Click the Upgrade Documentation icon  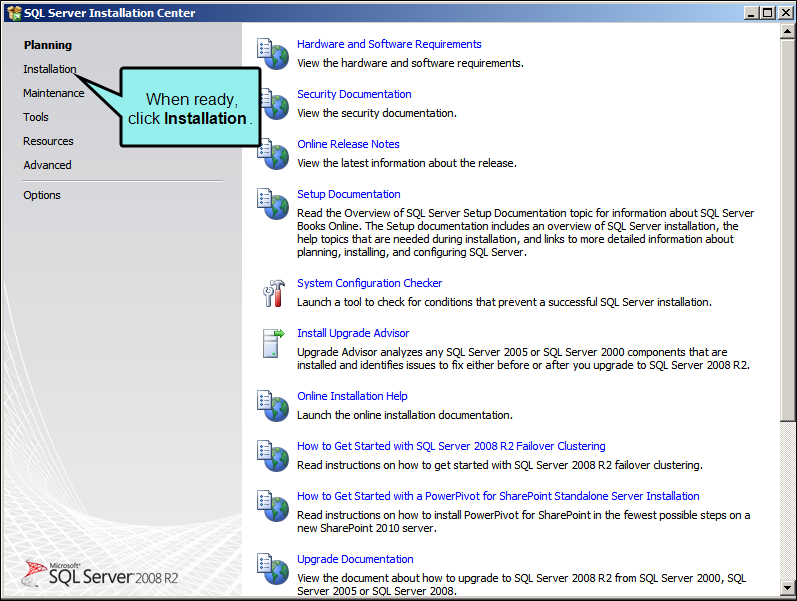tap(273, 568)
